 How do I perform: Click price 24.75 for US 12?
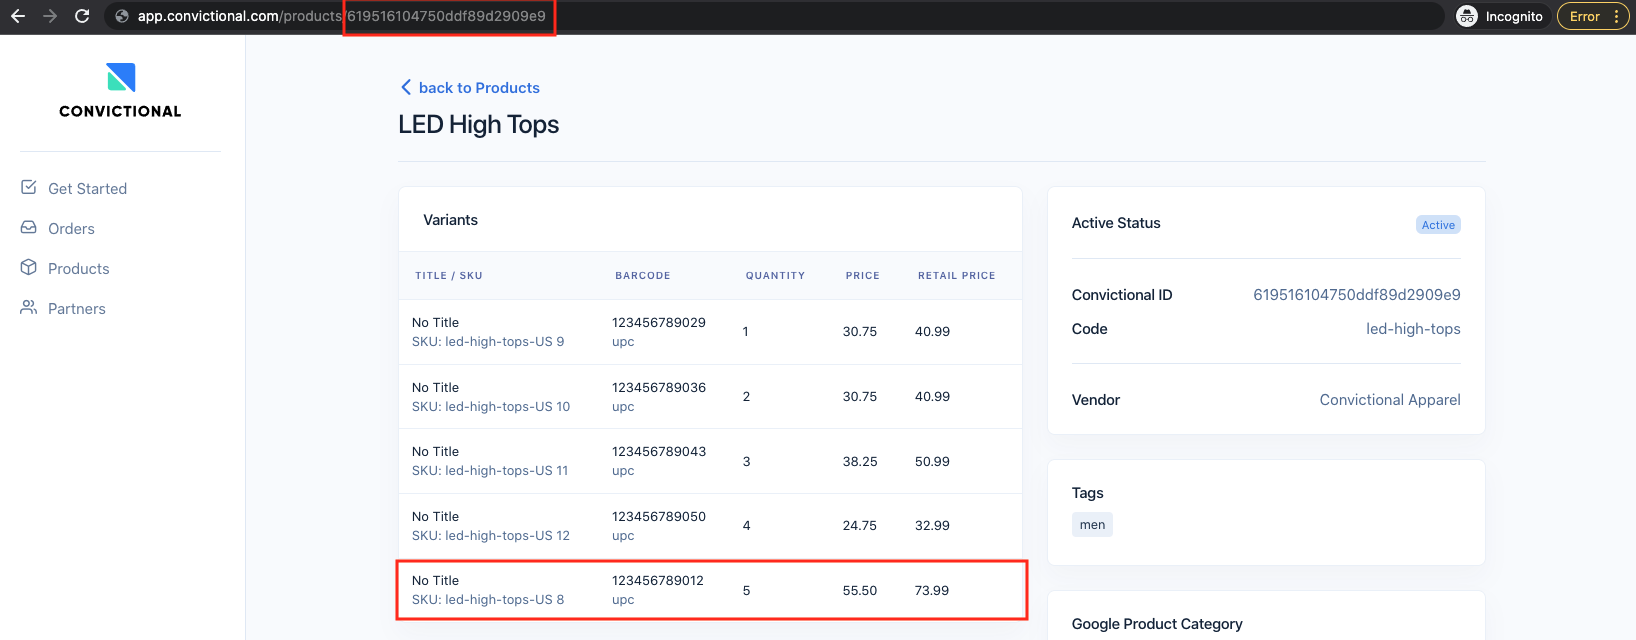860,526
